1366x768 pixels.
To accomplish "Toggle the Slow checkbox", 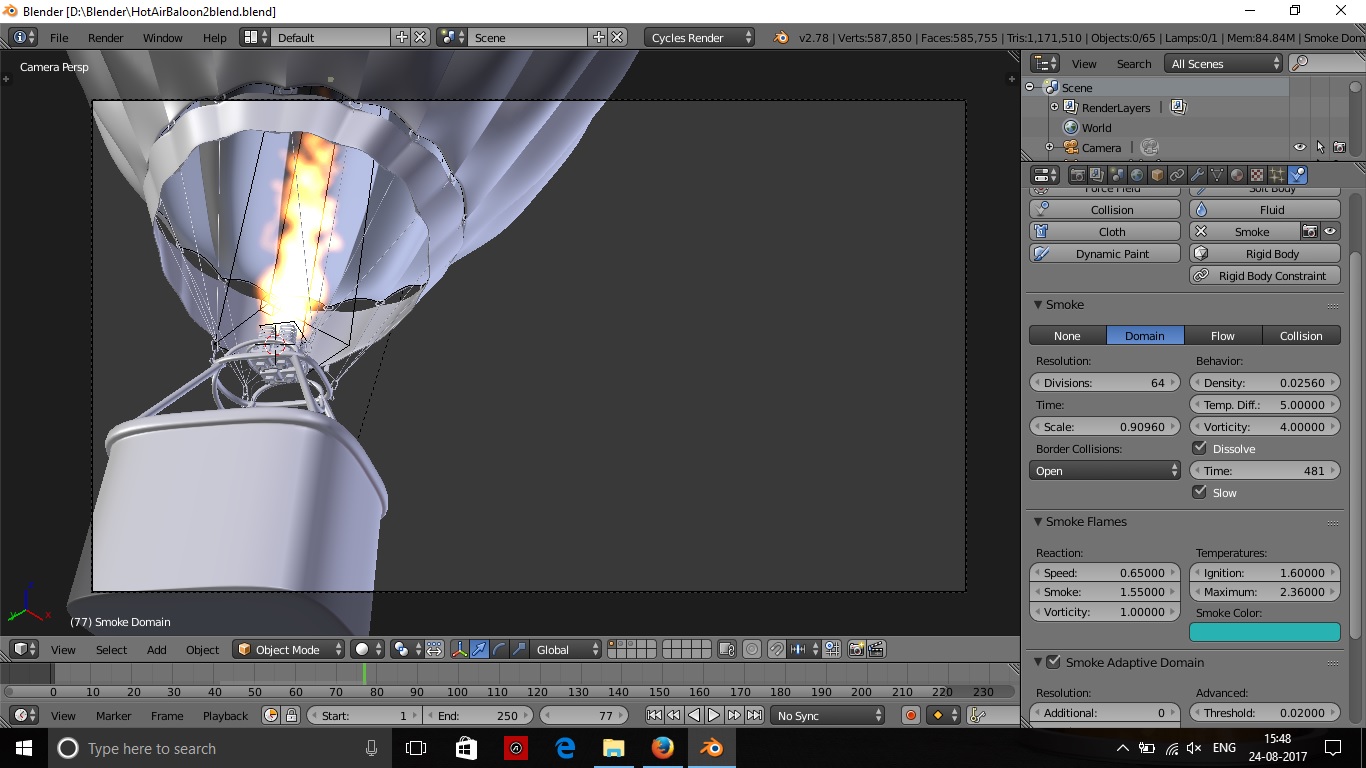I will click(x=1200, y=492).
